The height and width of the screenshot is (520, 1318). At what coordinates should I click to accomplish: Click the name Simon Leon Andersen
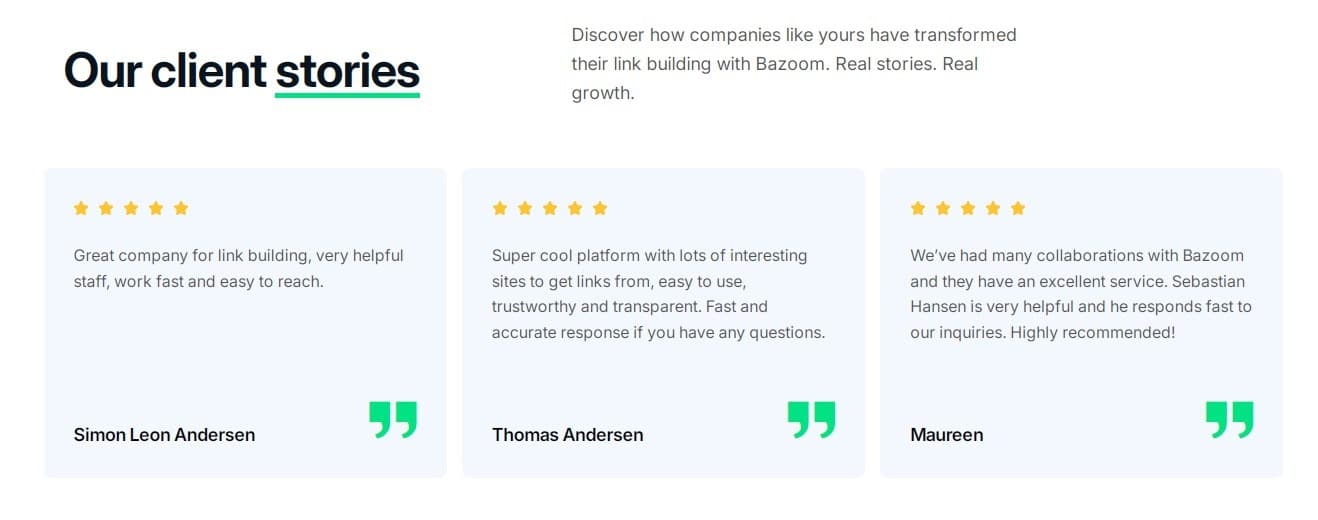164,435
